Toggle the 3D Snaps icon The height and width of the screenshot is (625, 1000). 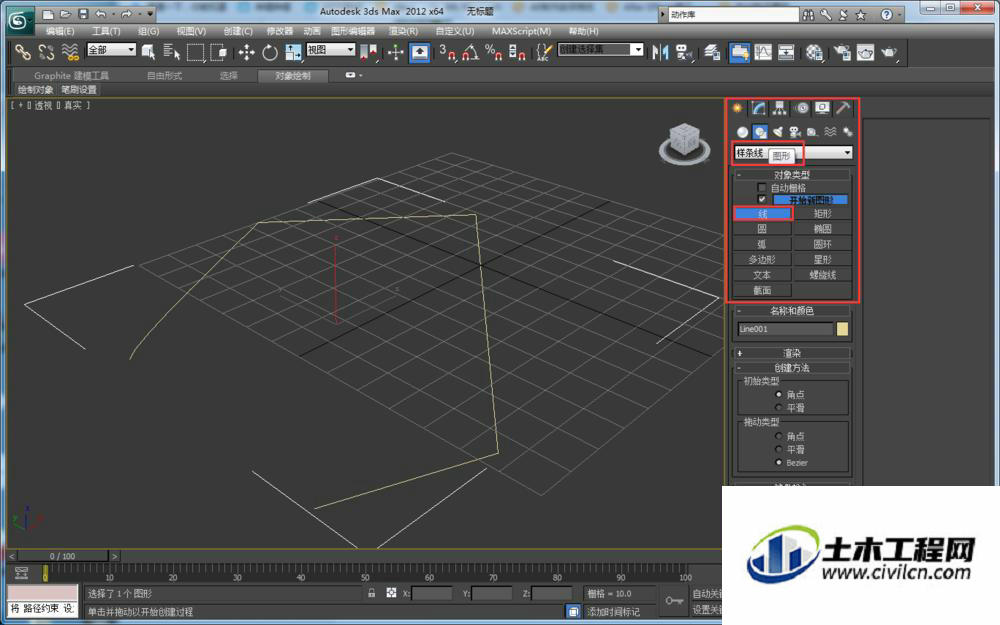(446, 52)
